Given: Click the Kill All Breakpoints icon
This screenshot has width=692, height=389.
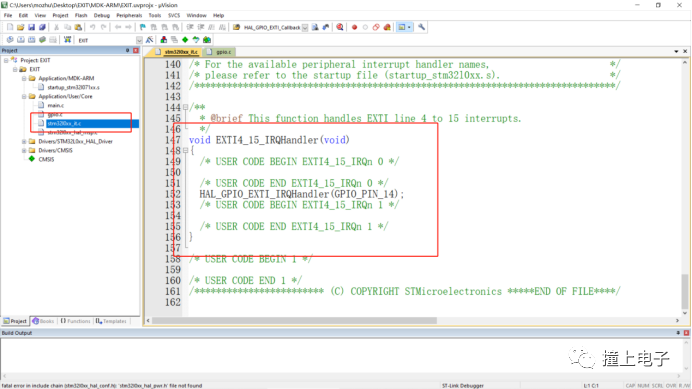Looking at the screenshot, I should 387,27.
